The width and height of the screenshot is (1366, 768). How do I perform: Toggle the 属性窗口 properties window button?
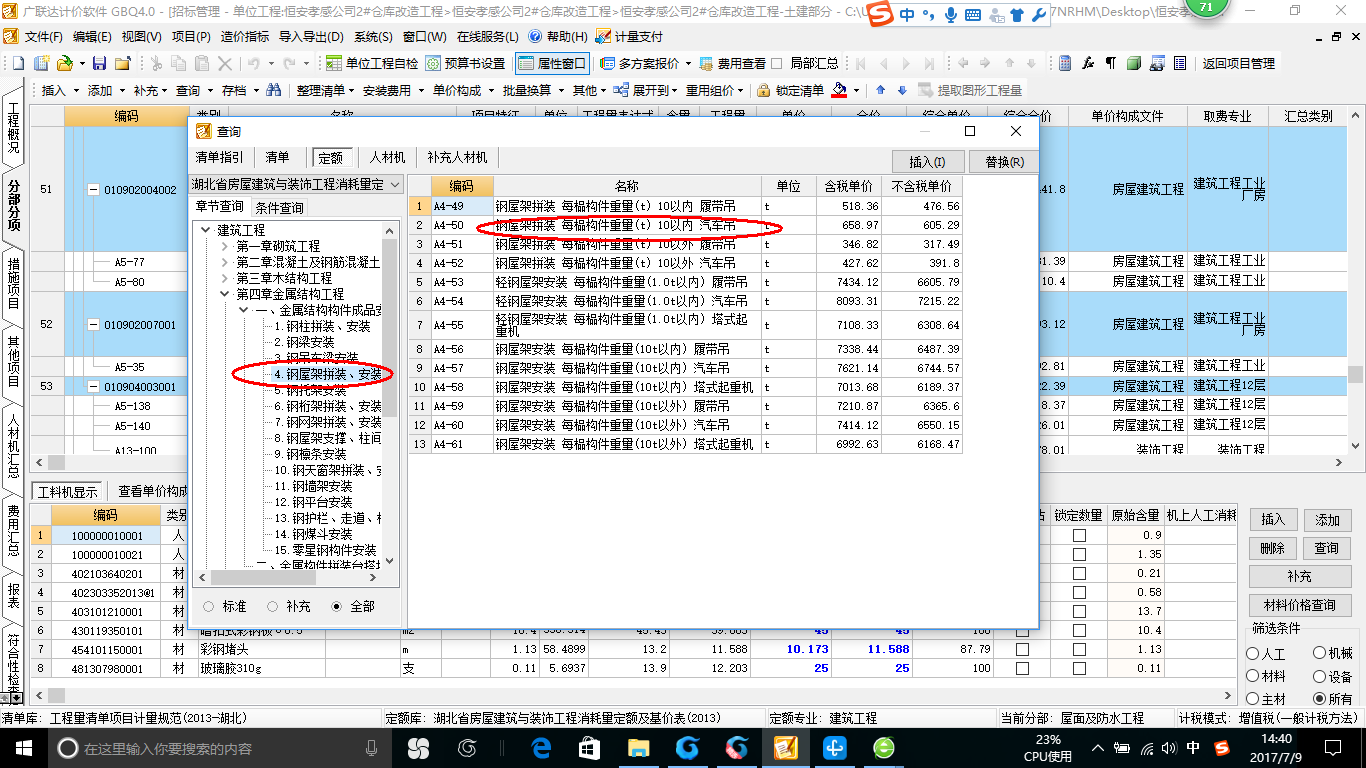point(552,63)
